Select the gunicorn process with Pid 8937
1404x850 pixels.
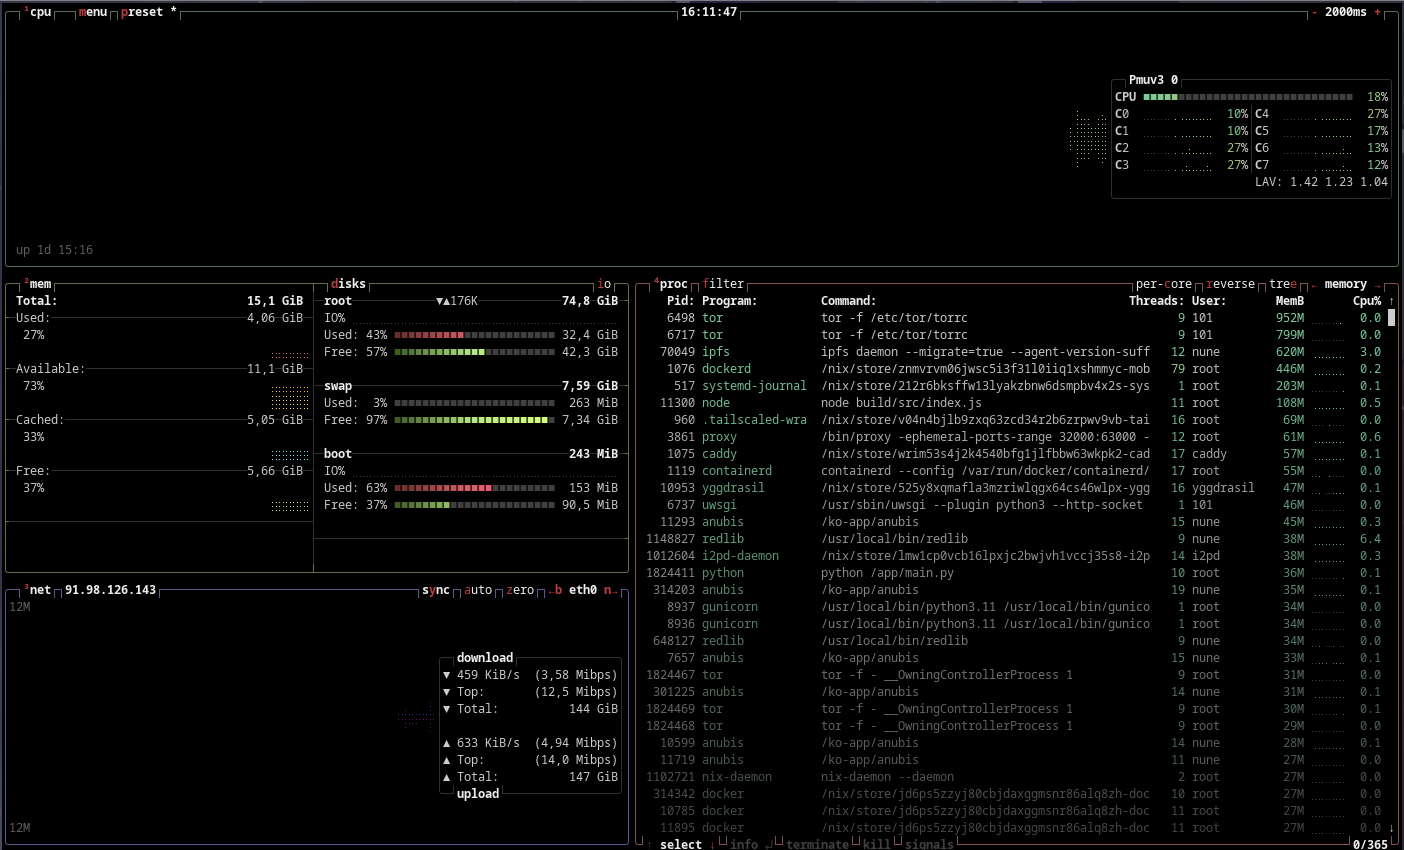pyautogui.click(x=1014, y=607)
